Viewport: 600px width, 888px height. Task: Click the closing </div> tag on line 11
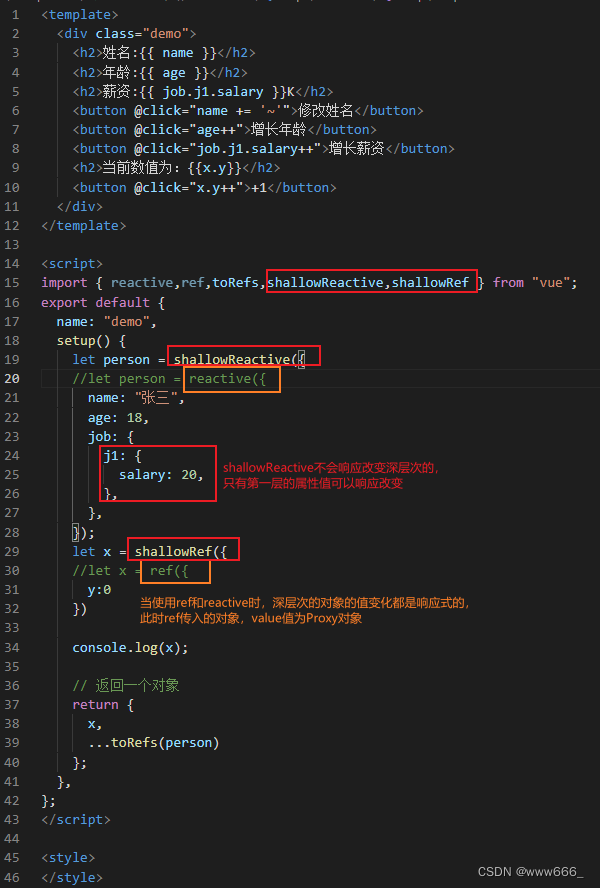pyautogui.click(x=80, y=207)
